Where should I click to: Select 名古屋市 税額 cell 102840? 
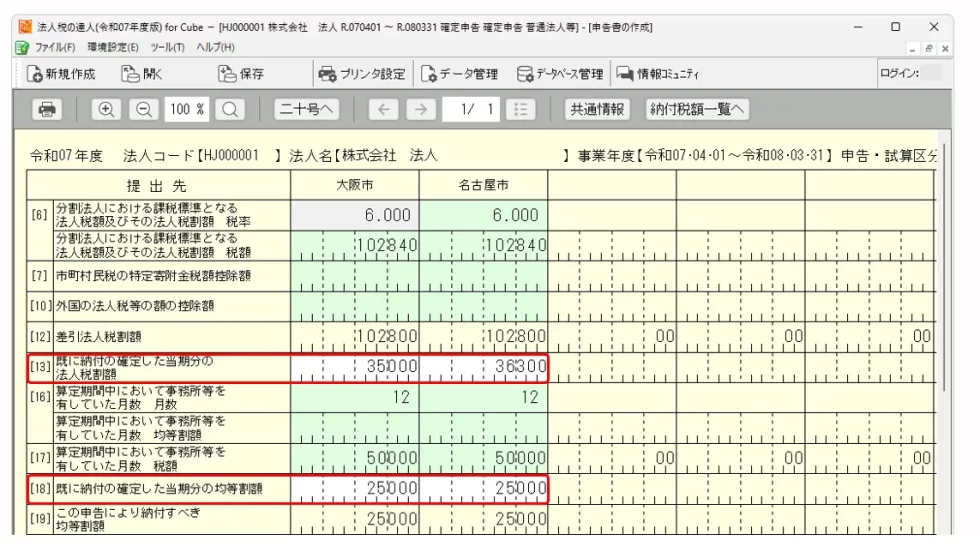click(483, 246)
